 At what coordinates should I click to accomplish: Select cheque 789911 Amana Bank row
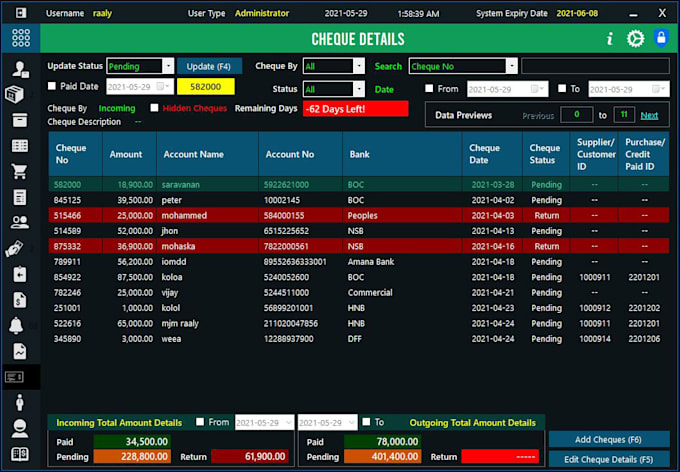(x=359, y=262)
